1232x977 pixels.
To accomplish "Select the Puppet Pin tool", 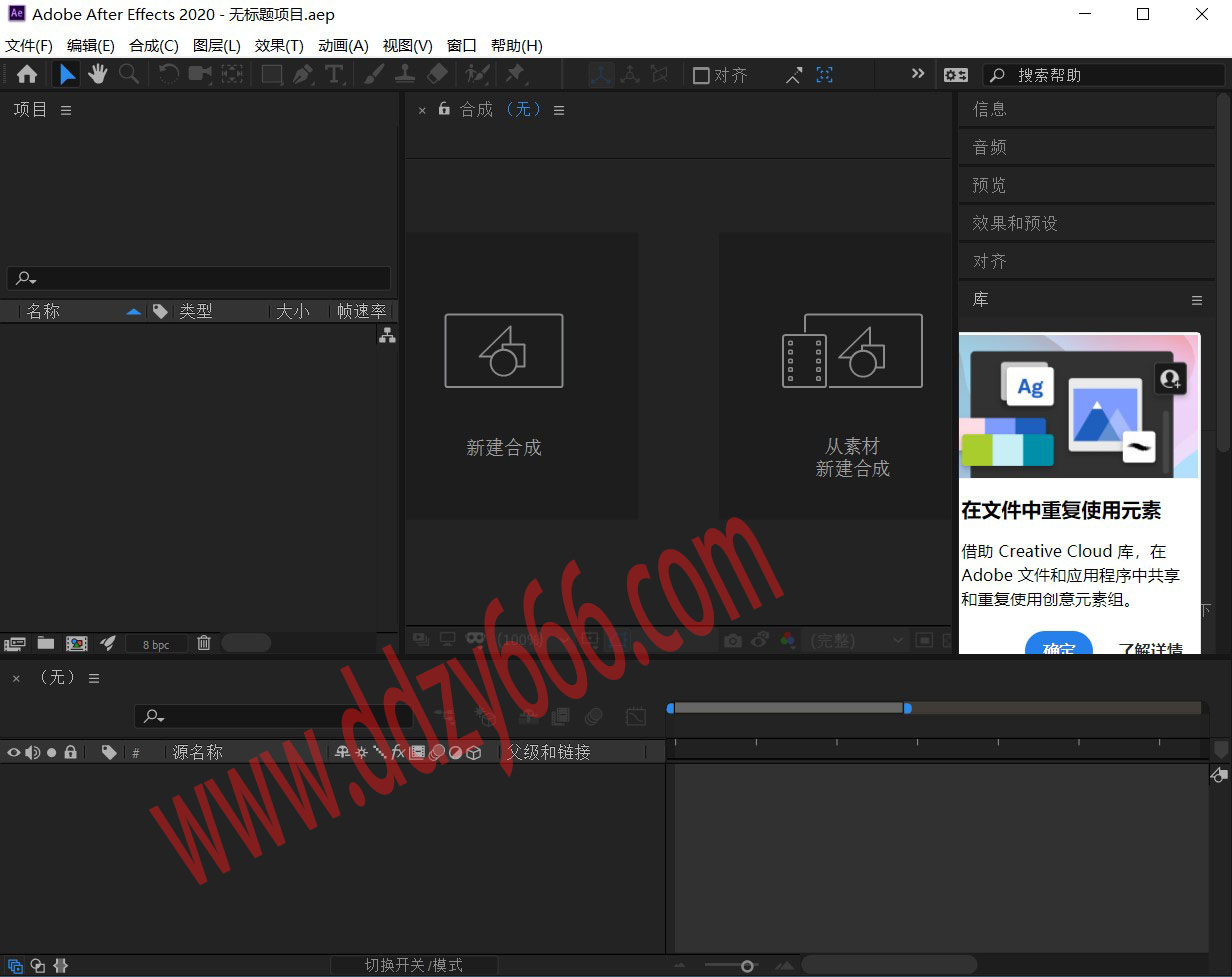I will click(515, 74).
